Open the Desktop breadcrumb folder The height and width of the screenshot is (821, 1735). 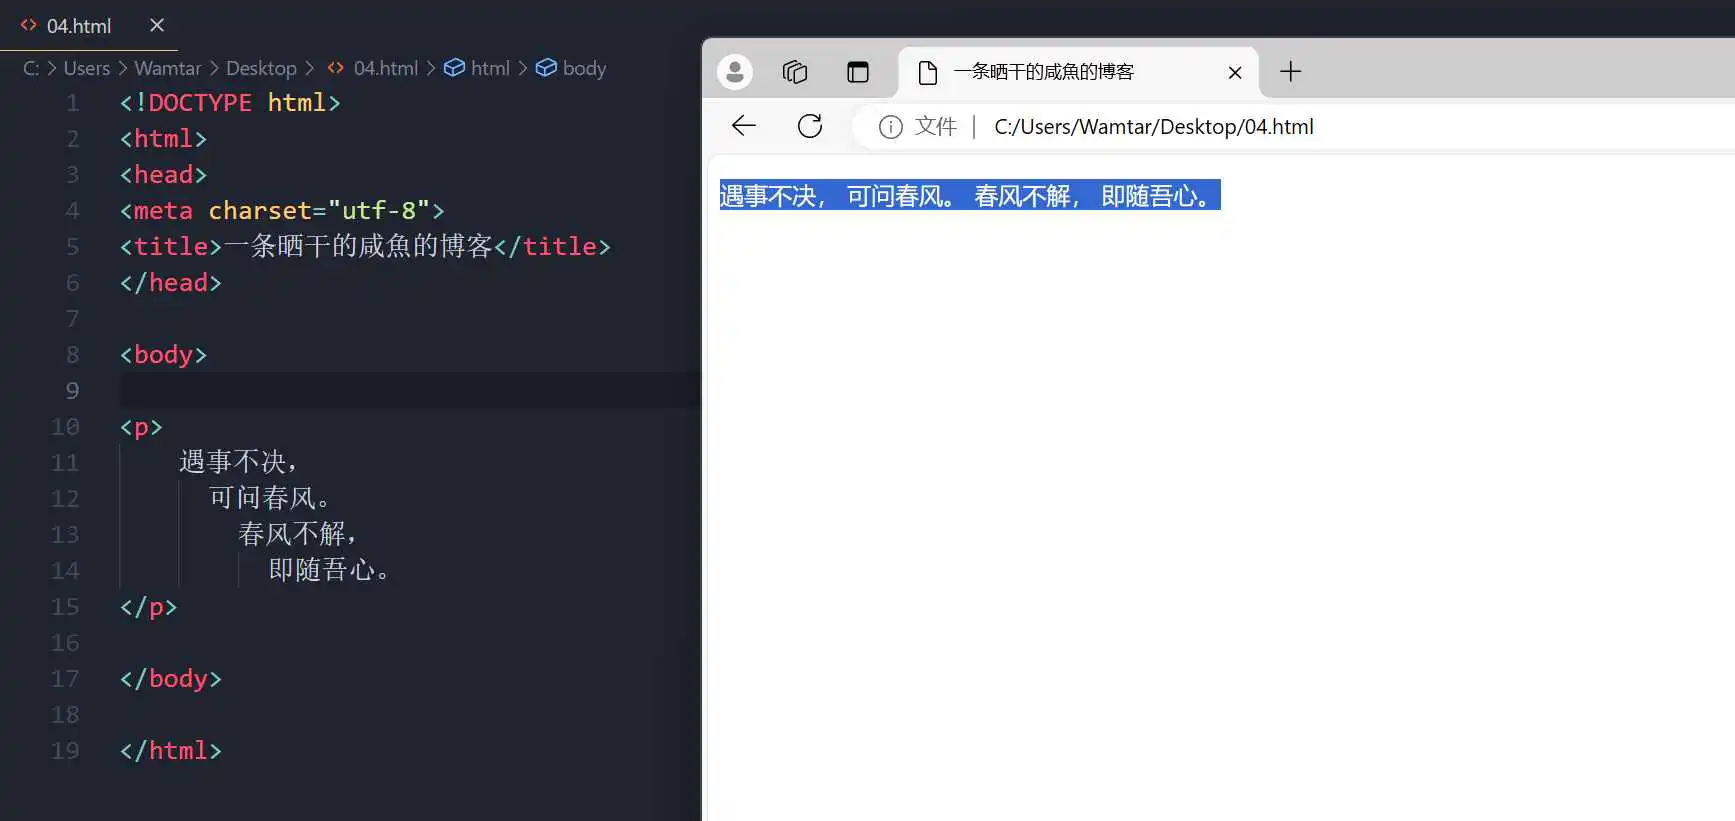coord(261,68)
